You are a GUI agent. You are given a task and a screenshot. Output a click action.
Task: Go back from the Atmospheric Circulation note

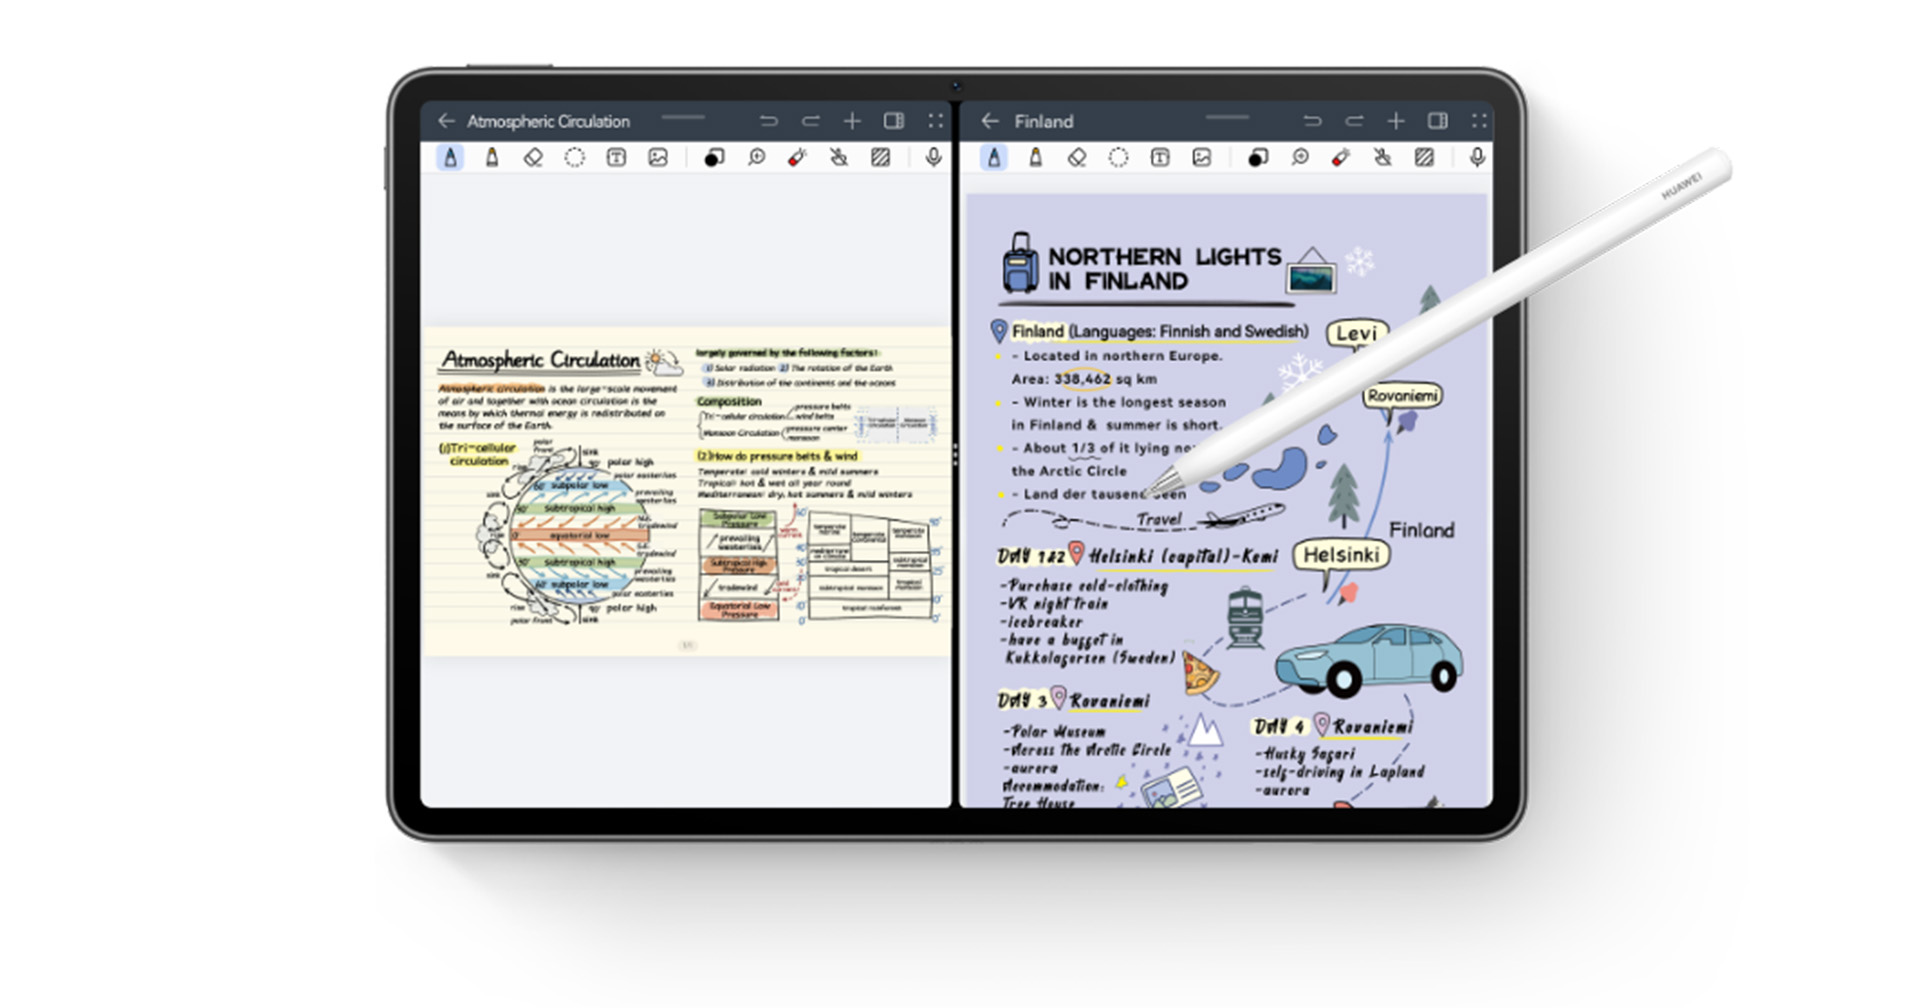(446, 121)
